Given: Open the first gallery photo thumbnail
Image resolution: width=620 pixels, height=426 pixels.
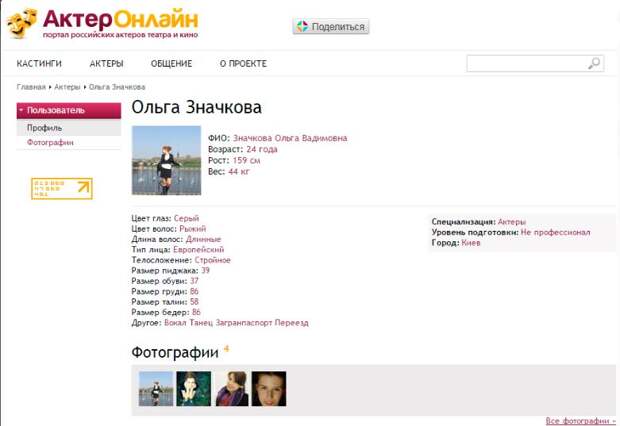Looking at the screenshot, I should tap(156, 389).
